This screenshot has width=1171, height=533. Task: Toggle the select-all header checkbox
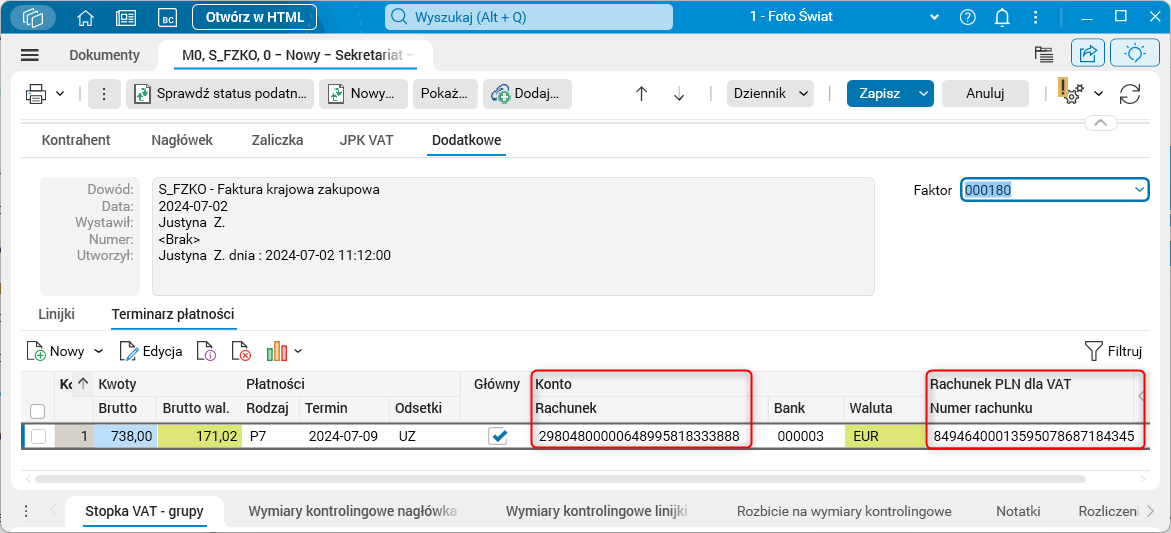point(38,411)
